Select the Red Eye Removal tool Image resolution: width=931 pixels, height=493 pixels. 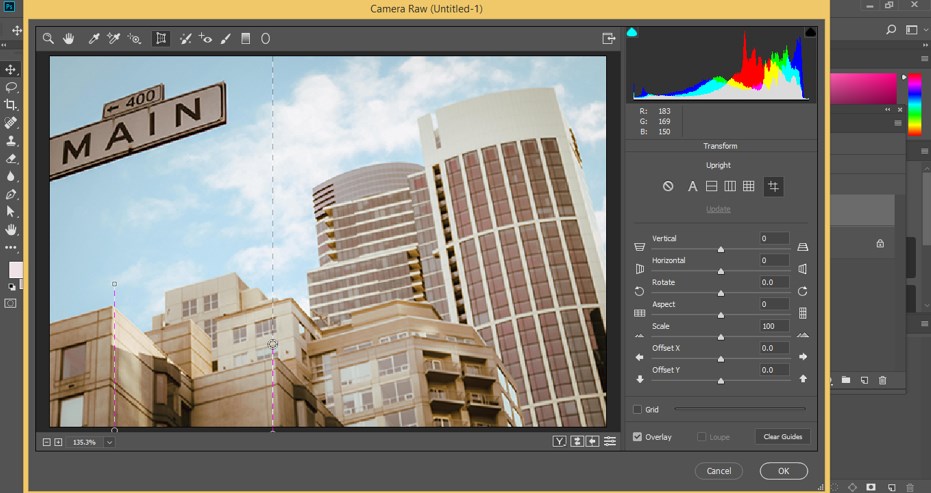click(x=205, y=39)
